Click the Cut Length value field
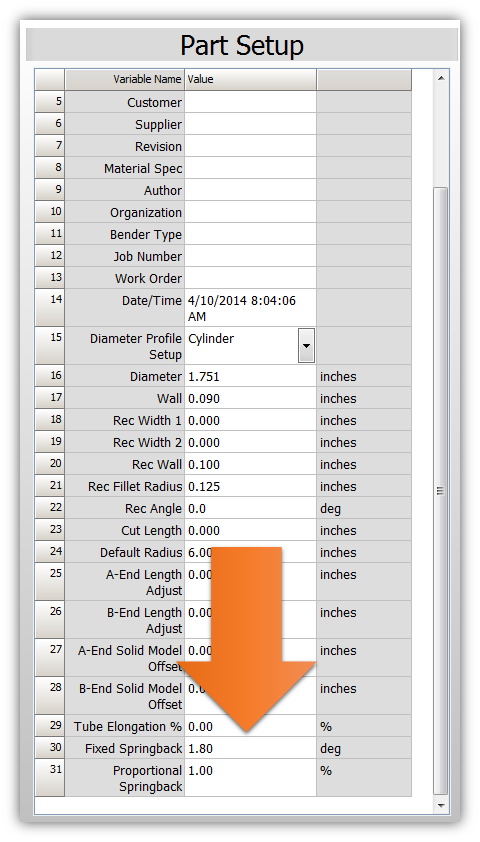Viewport: 480px width, 842px height. point(250,530)
